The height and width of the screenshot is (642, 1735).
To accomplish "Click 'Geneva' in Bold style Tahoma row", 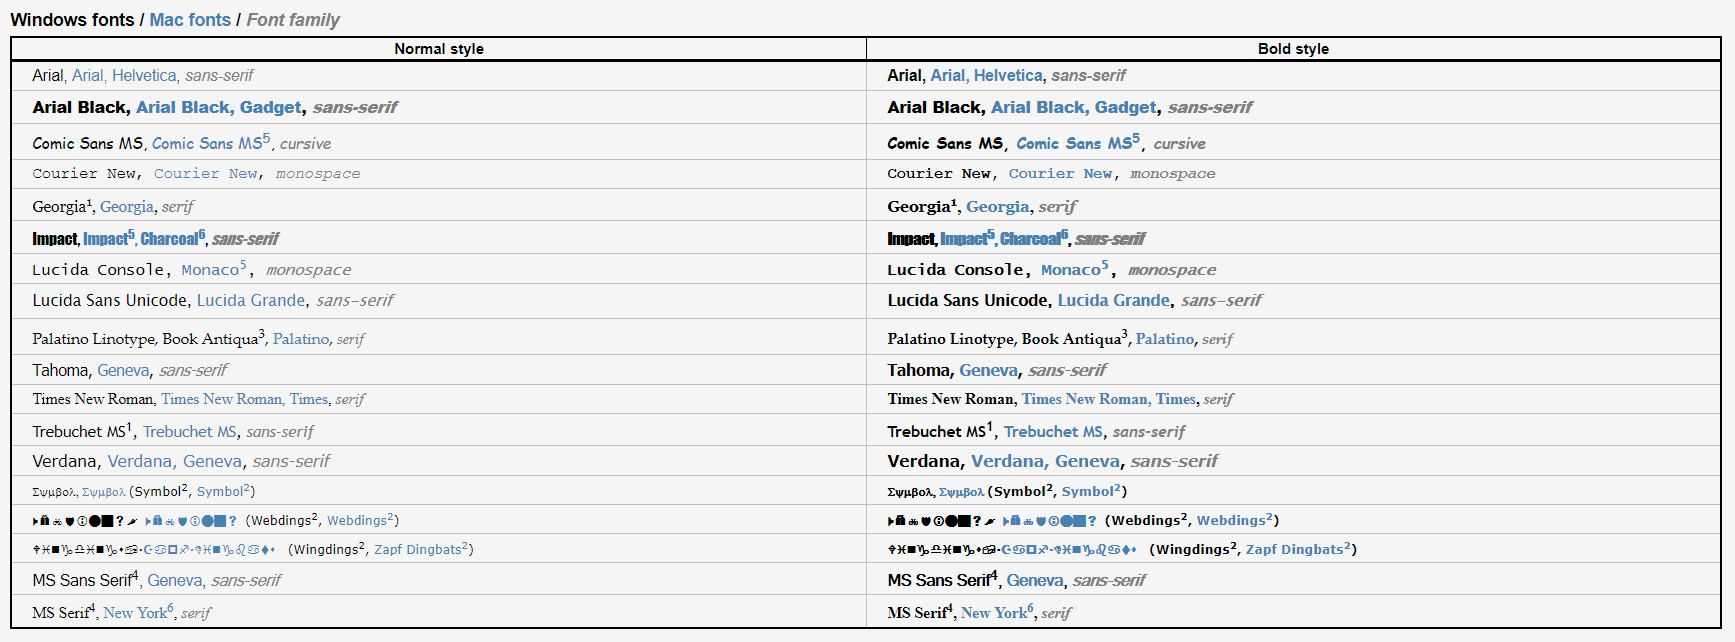I will (988, 371).
